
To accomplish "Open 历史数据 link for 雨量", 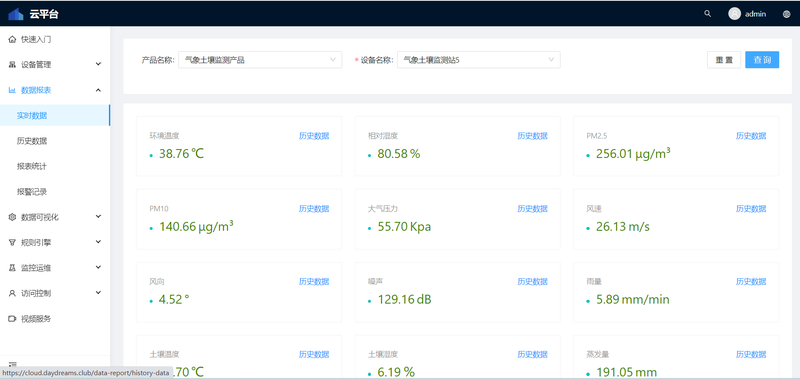I will [751, 282].
